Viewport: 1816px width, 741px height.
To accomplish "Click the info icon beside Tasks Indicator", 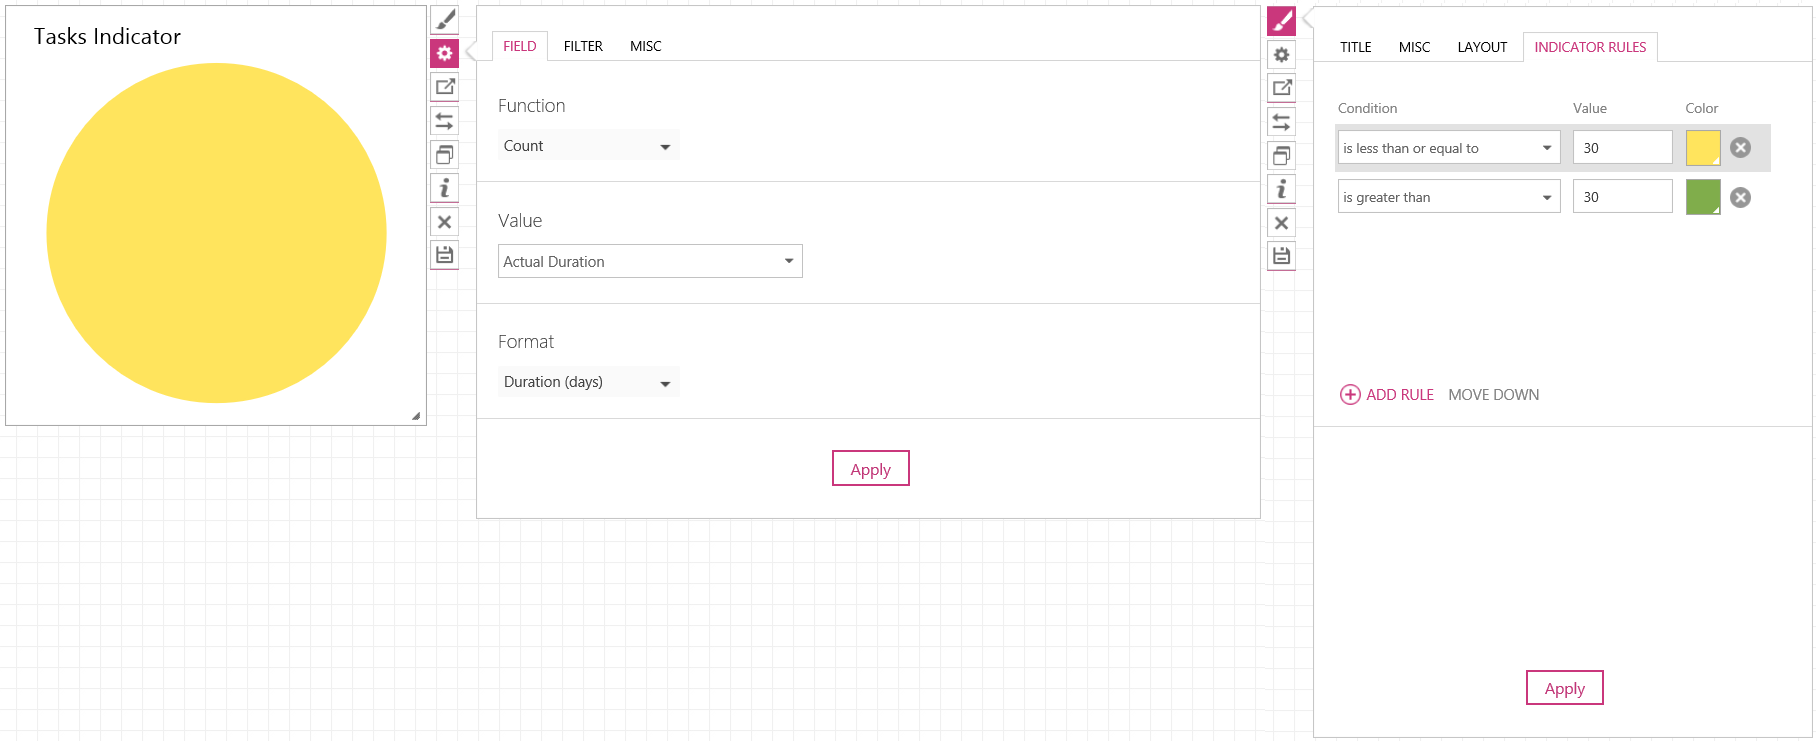I will pos(445,188).
